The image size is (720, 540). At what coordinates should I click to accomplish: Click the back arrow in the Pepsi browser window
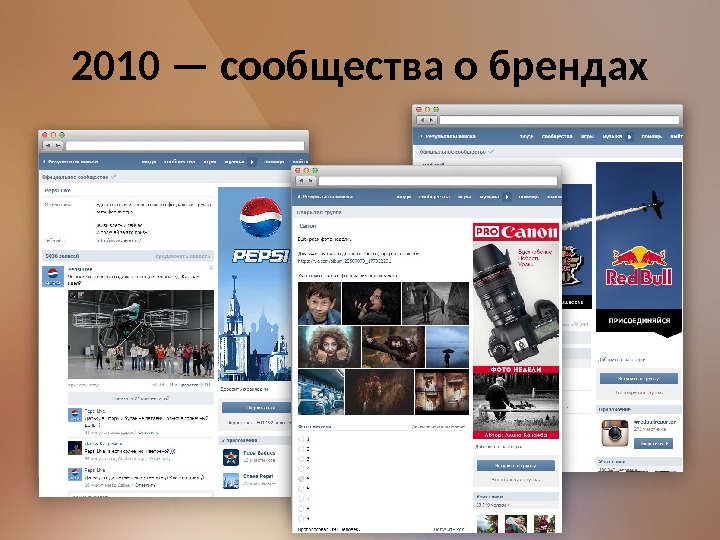[x=48, y=146]
